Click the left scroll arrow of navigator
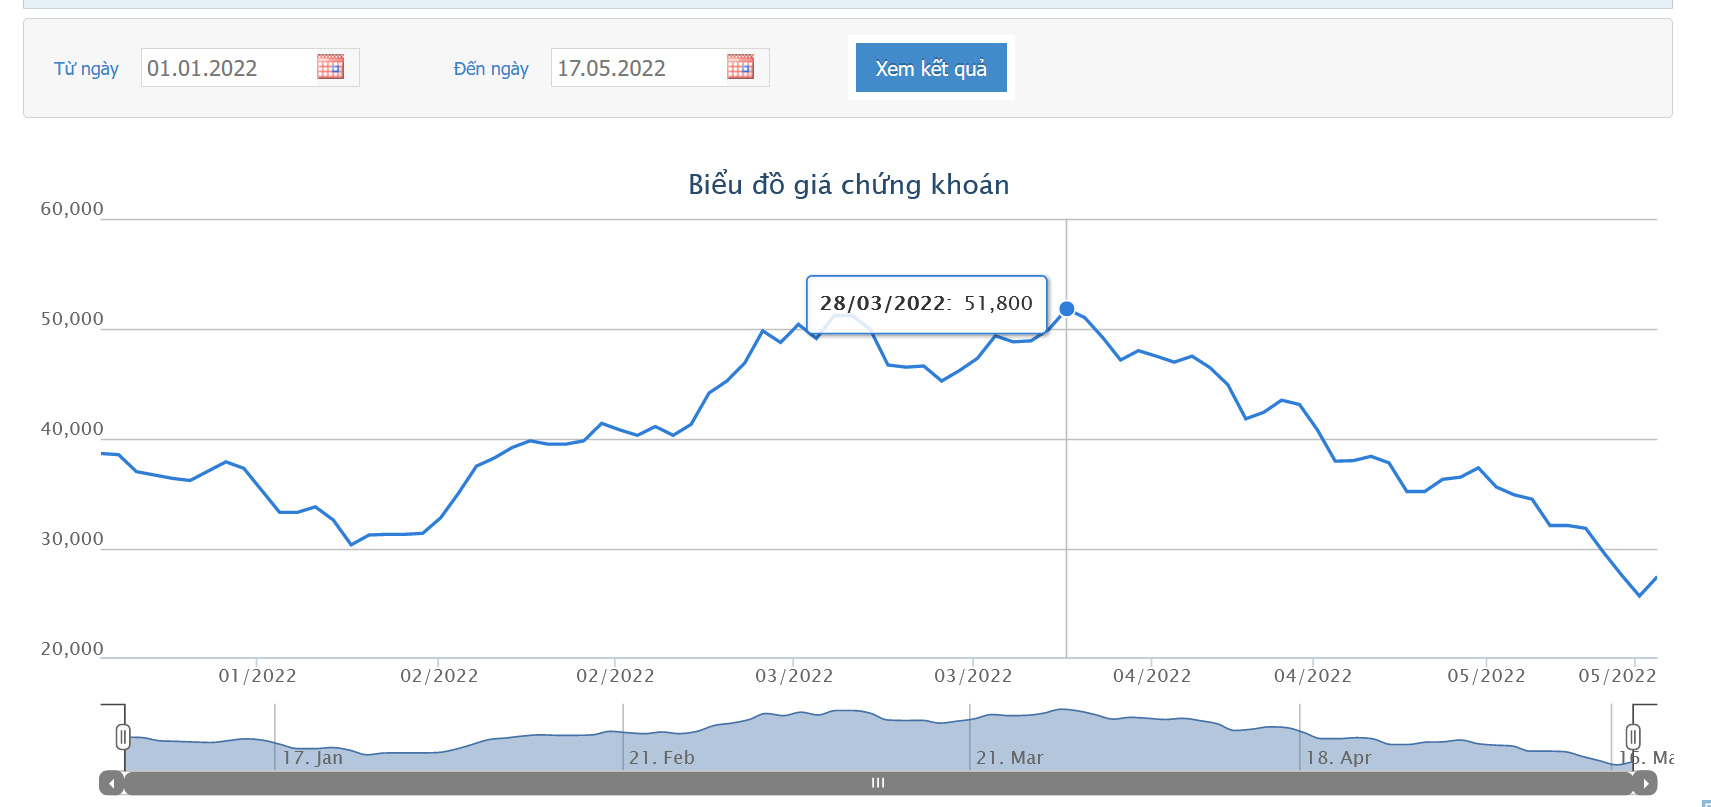The width and height of the screenshot is (1711, 807). [x=111, y=783]
